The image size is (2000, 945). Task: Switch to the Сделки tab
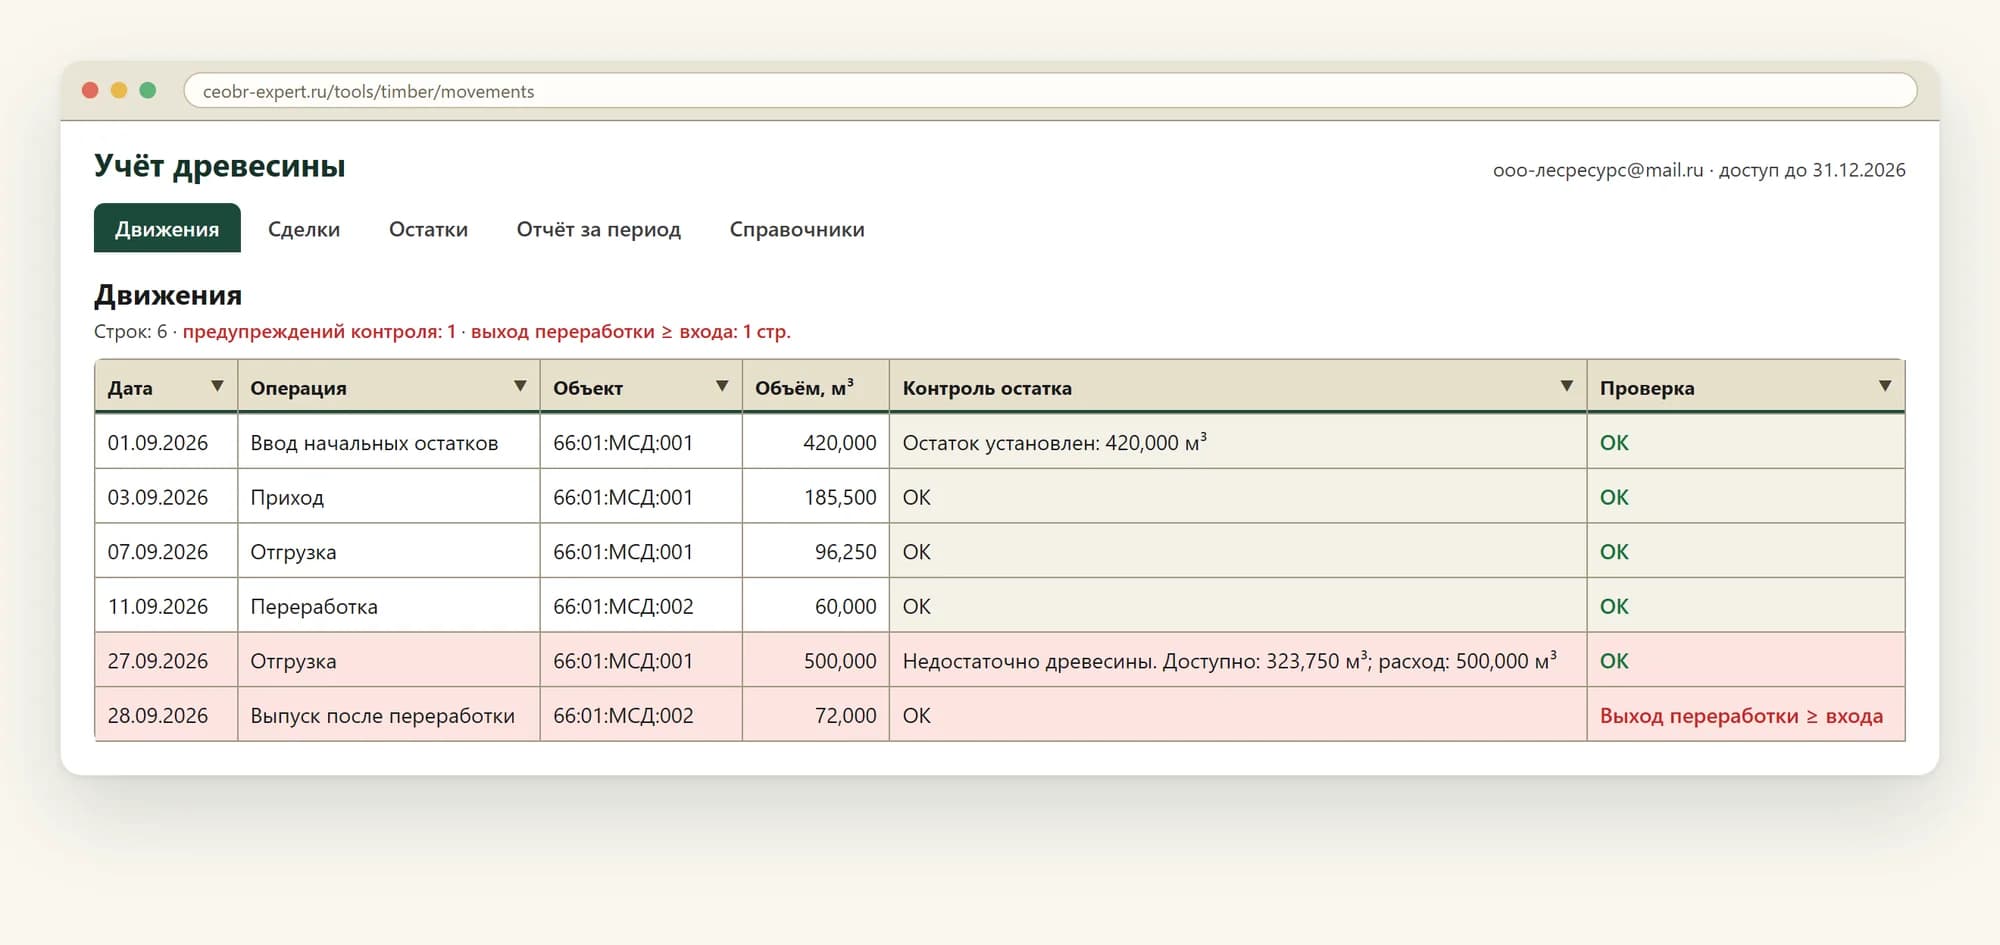click(304, 229)
